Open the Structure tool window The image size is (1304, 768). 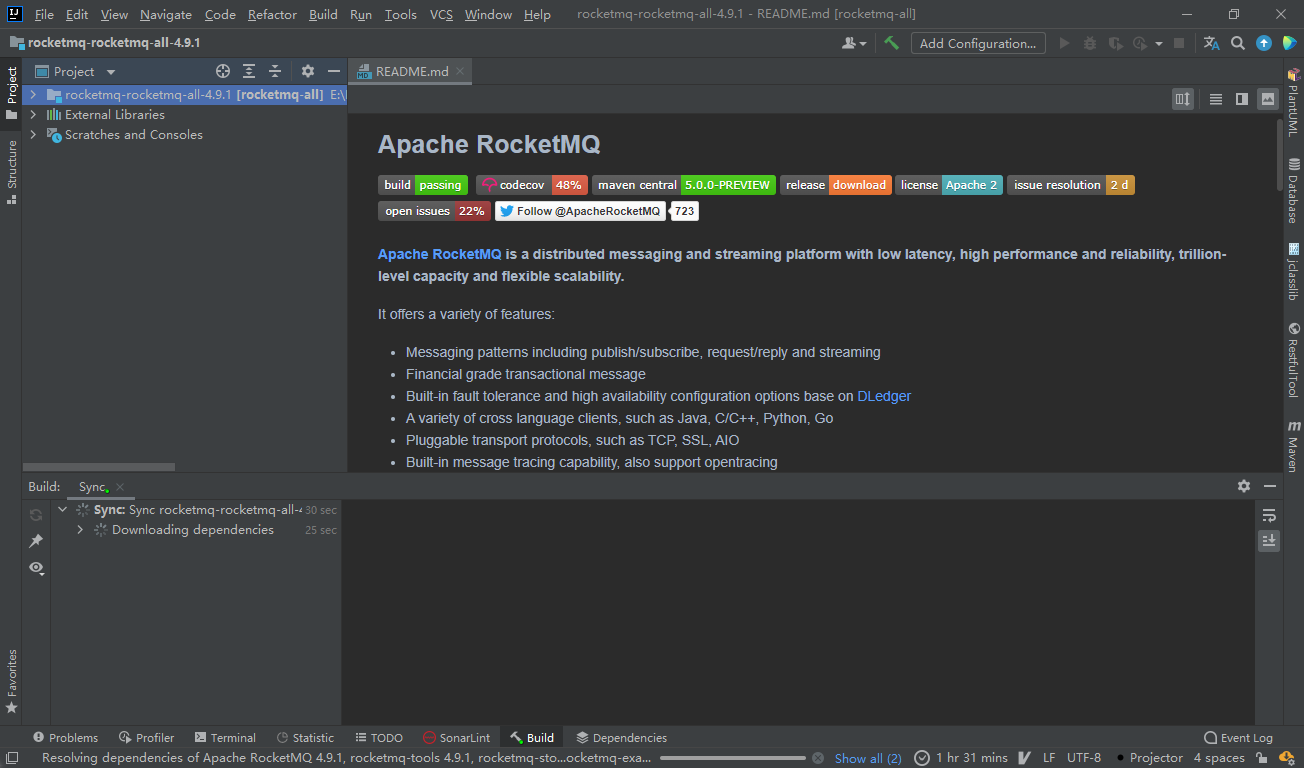(12, 172)
